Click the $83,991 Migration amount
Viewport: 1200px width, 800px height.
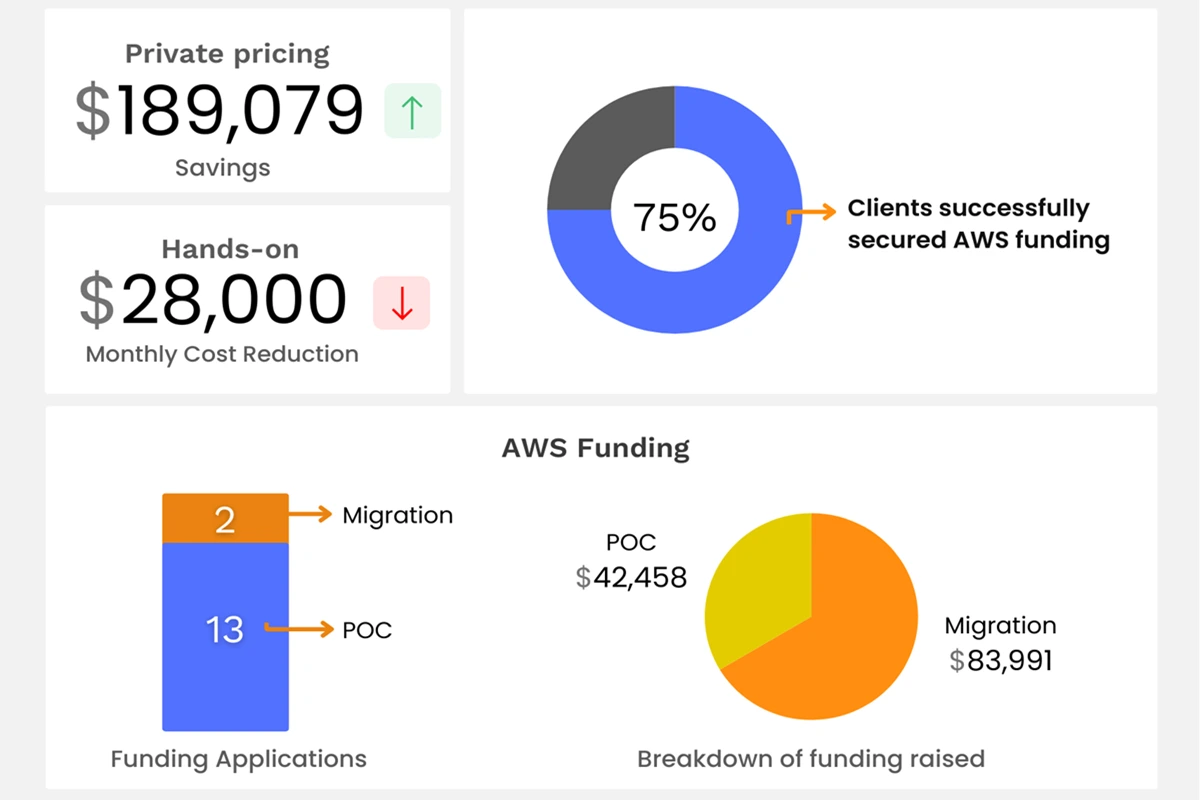(x=1001, y=661)
